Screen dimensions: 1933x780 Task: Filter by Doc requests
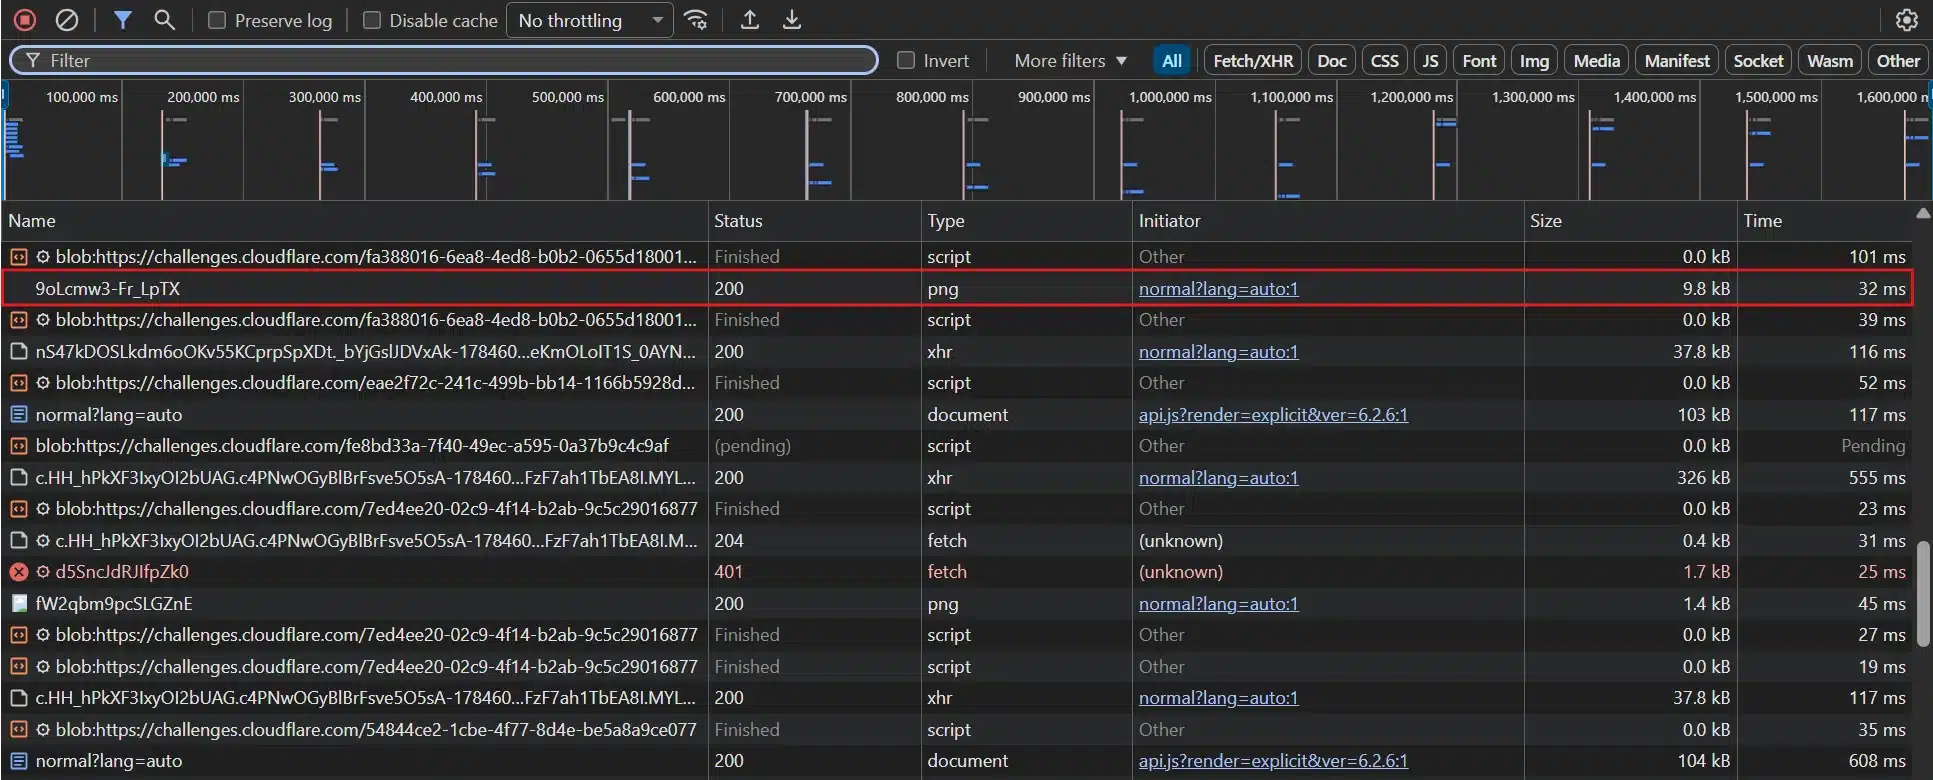(x=1332, y=61)
